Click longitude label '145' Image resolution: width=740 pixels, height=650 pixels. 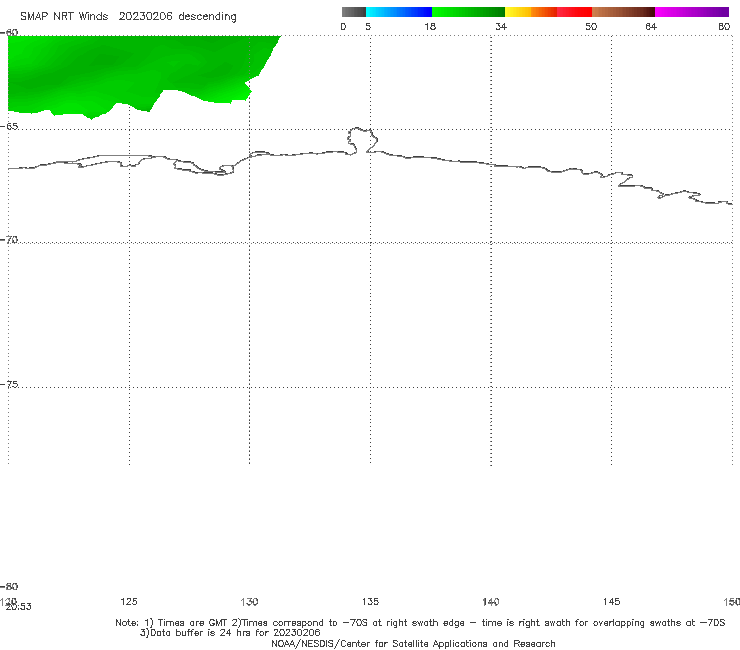[611, 601]
